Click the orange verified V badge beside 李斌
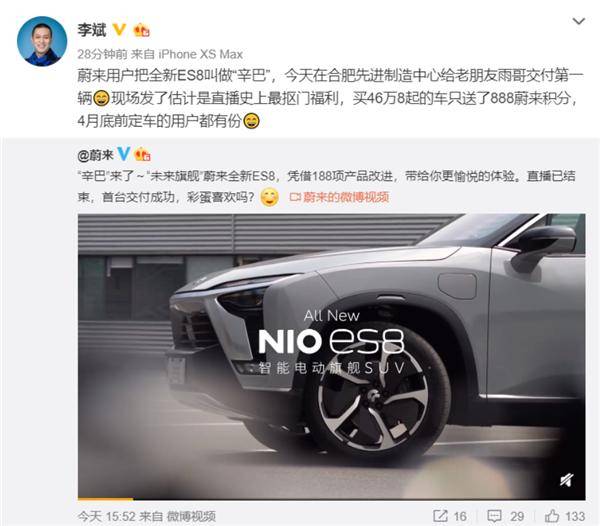This screenshot has width=600, height=526. click(119, 29)
